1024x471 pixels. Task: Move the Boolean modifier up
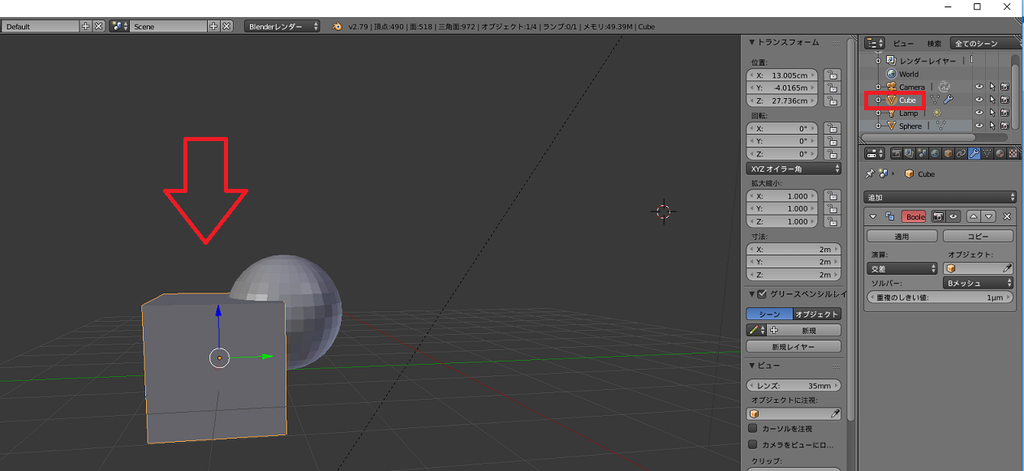(x=976, y=216)
